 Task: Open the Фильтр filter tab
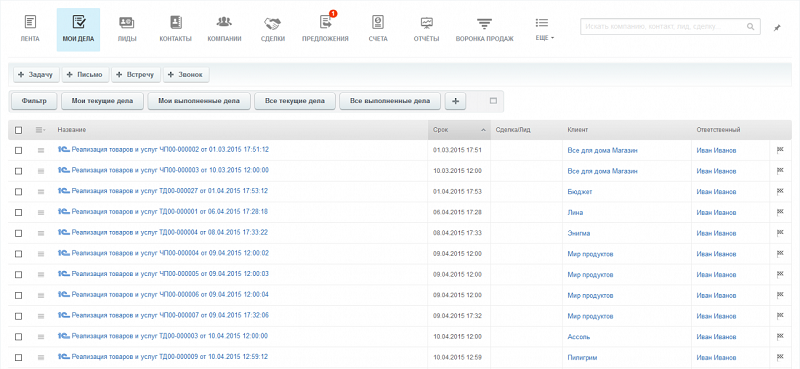pos(34,101)
